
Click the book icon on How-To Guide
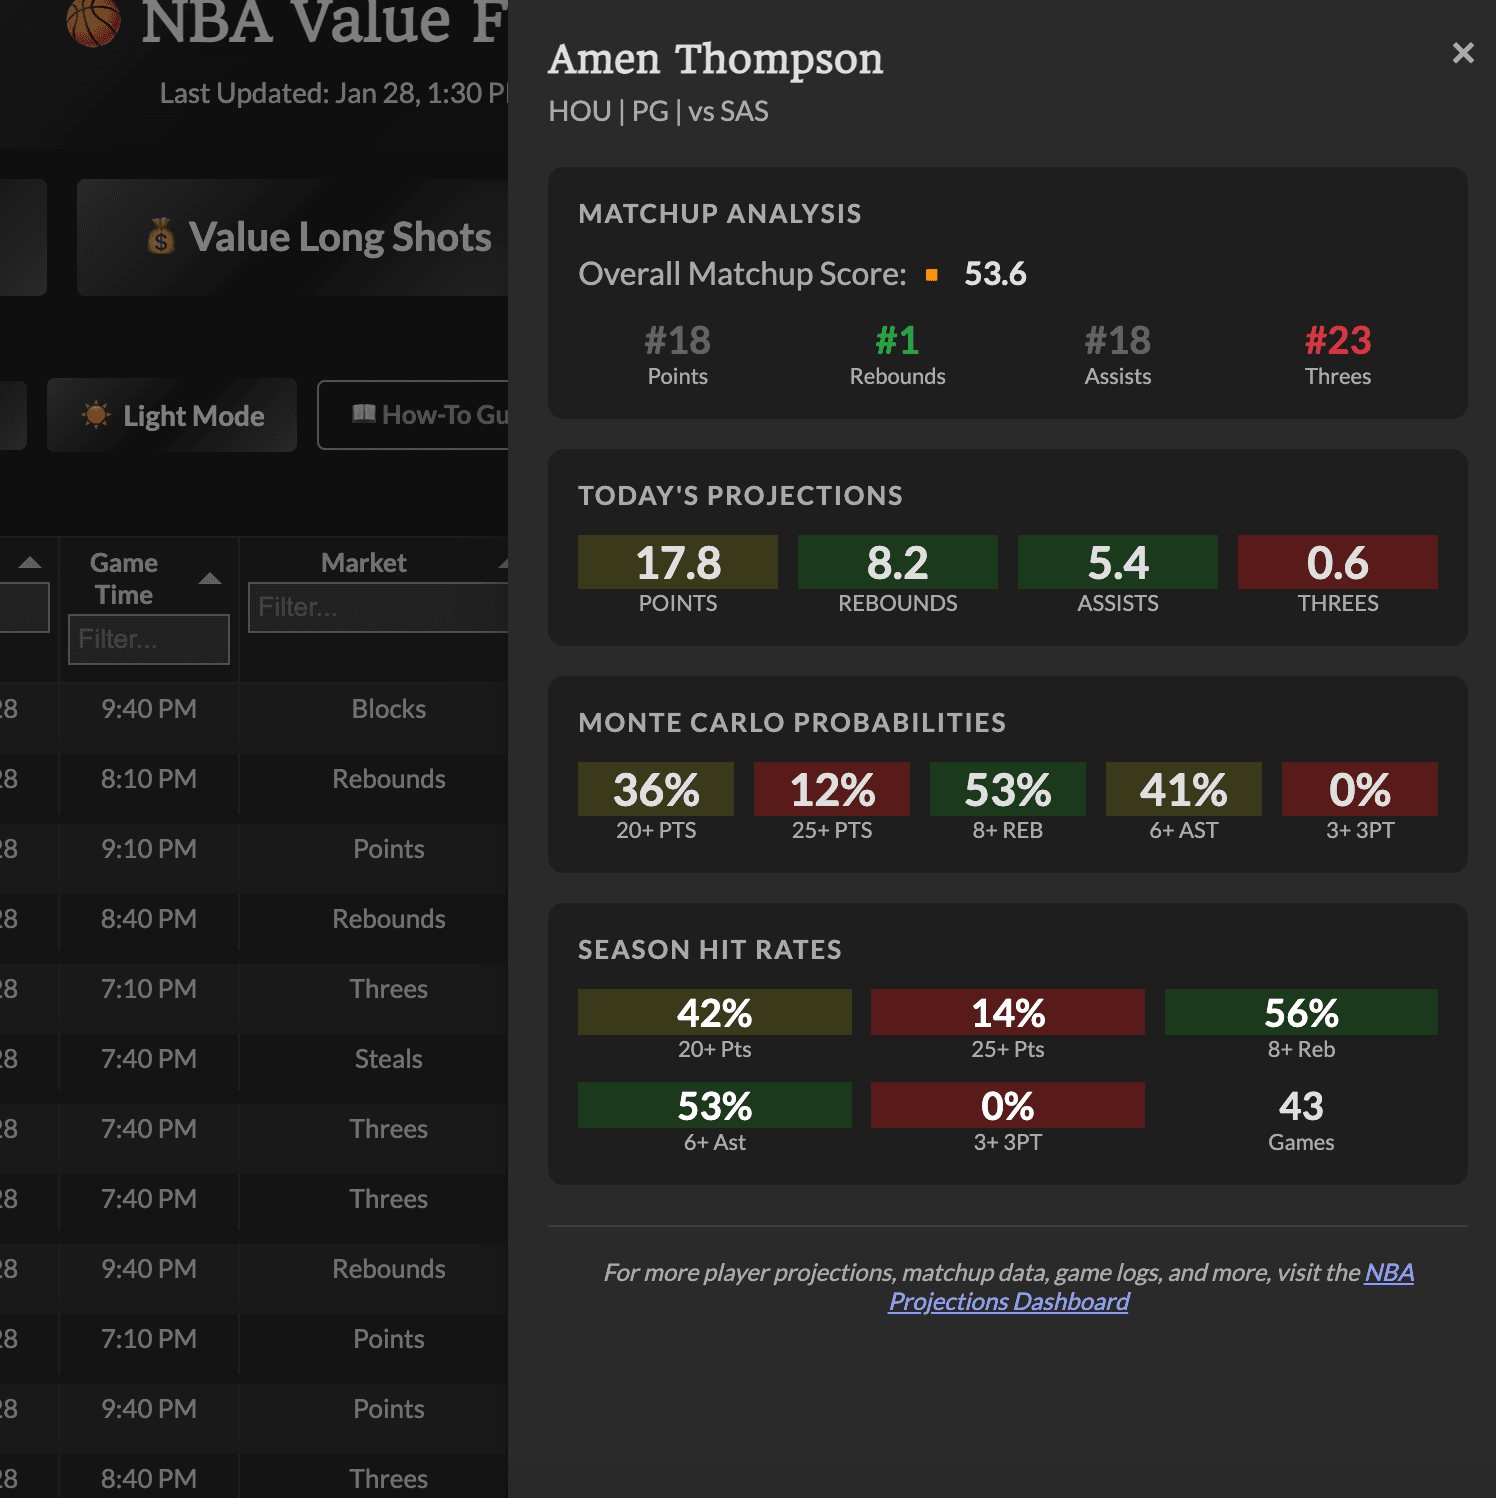363,414
